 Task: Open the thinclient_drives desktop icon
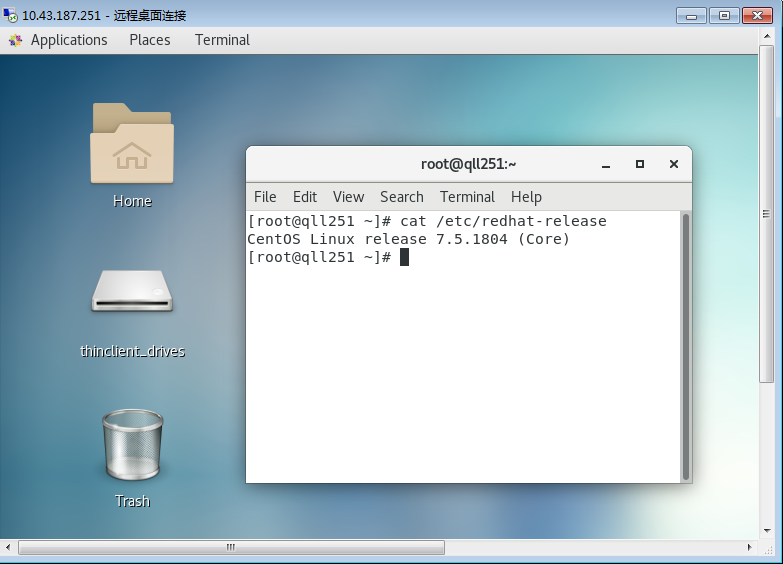(x=132, y=292)
